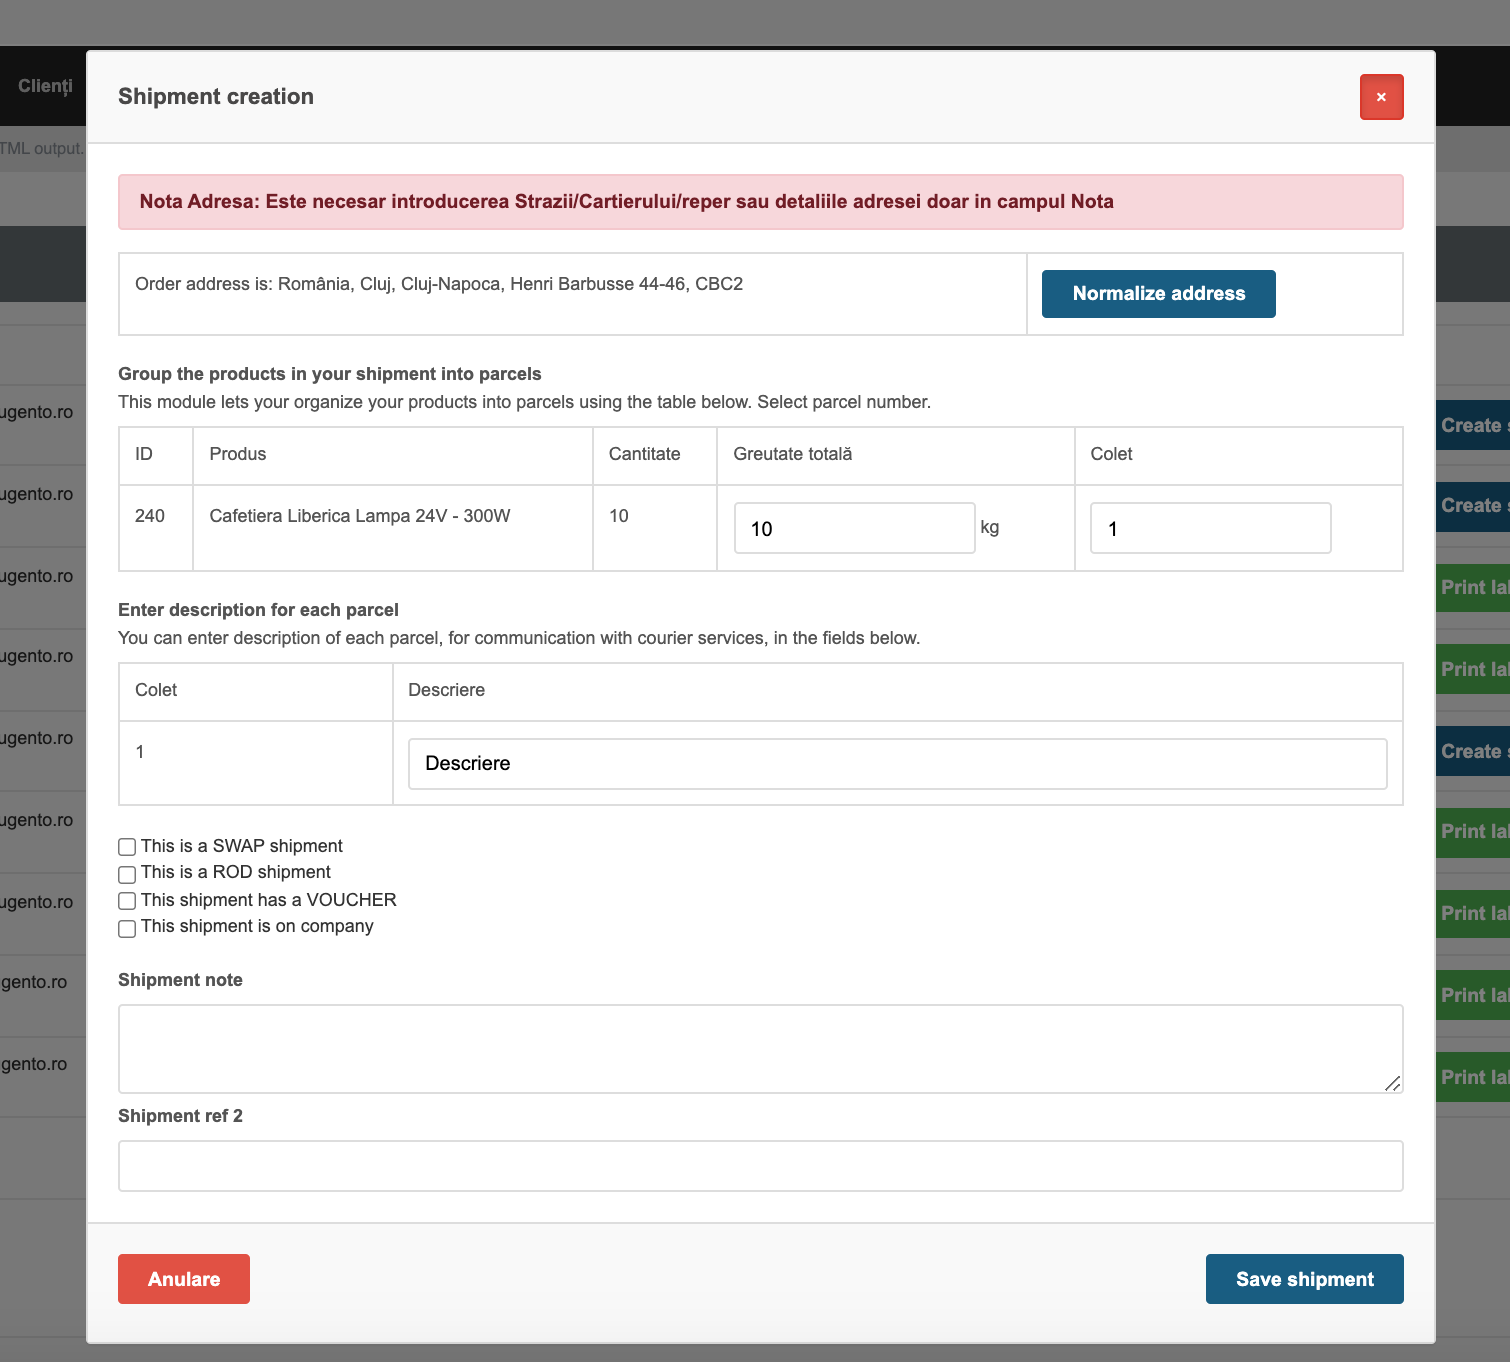Click the Shipment creation dialog title
Screen dimensions: 1510x1362
tap(216, 97)
